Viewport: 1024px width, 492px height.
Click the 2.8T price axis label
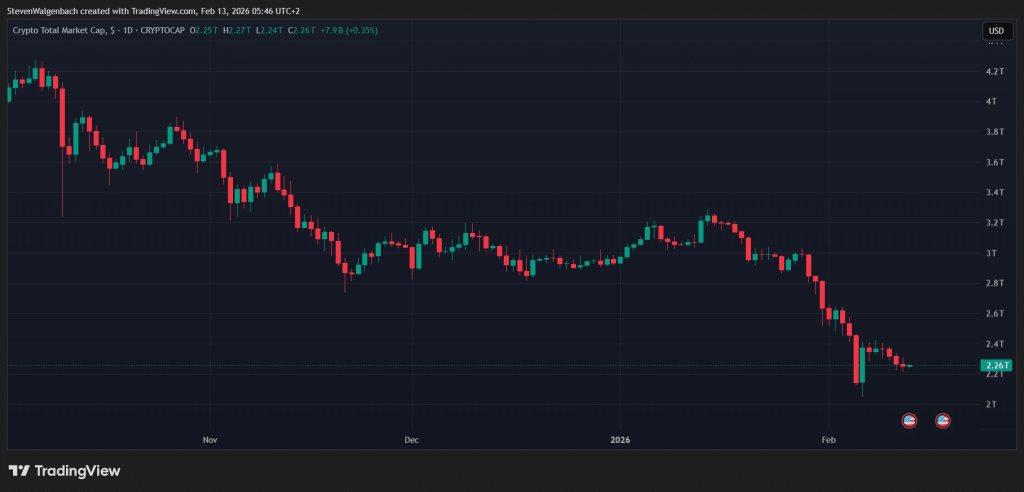[995, 283]
